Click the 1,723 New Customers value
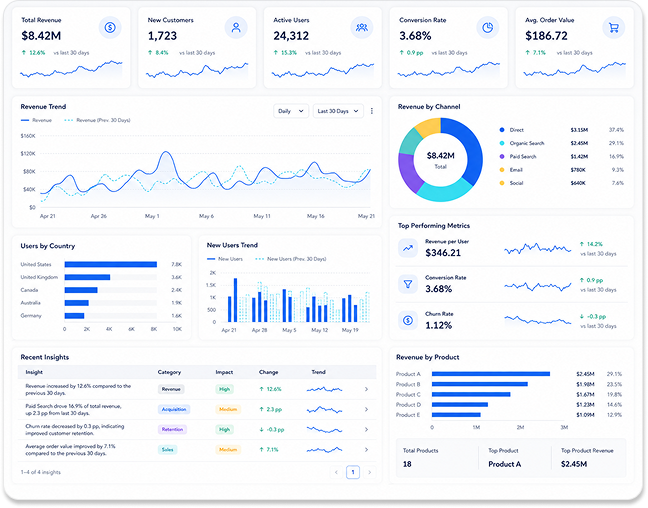Image resolution: width=648 pixels, height=508 pixels. click(162, 36)
